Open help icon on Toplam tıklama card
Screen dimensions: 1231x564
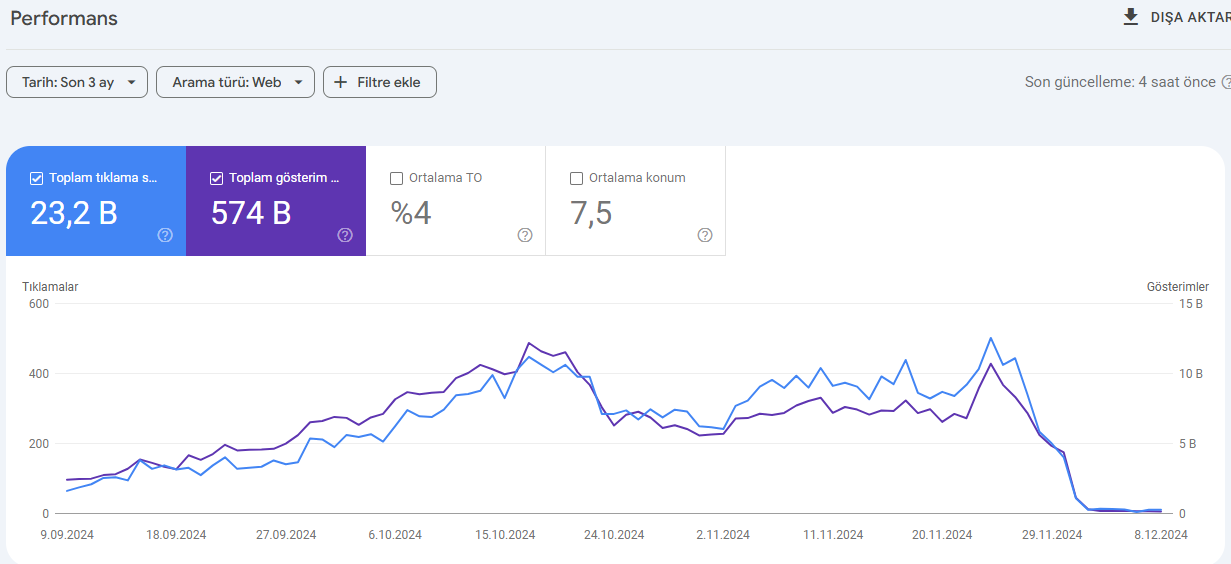(165, 235)
